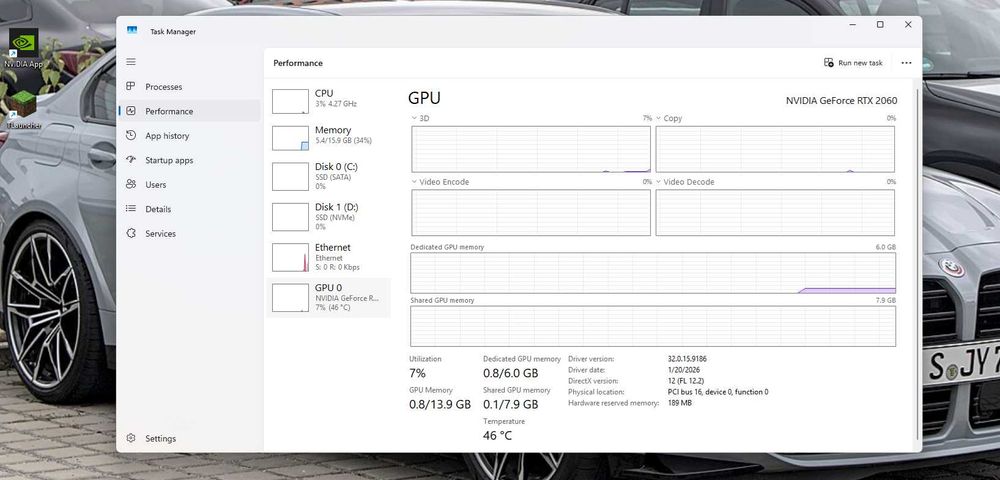Click the App history clock icon

point(131,135)
